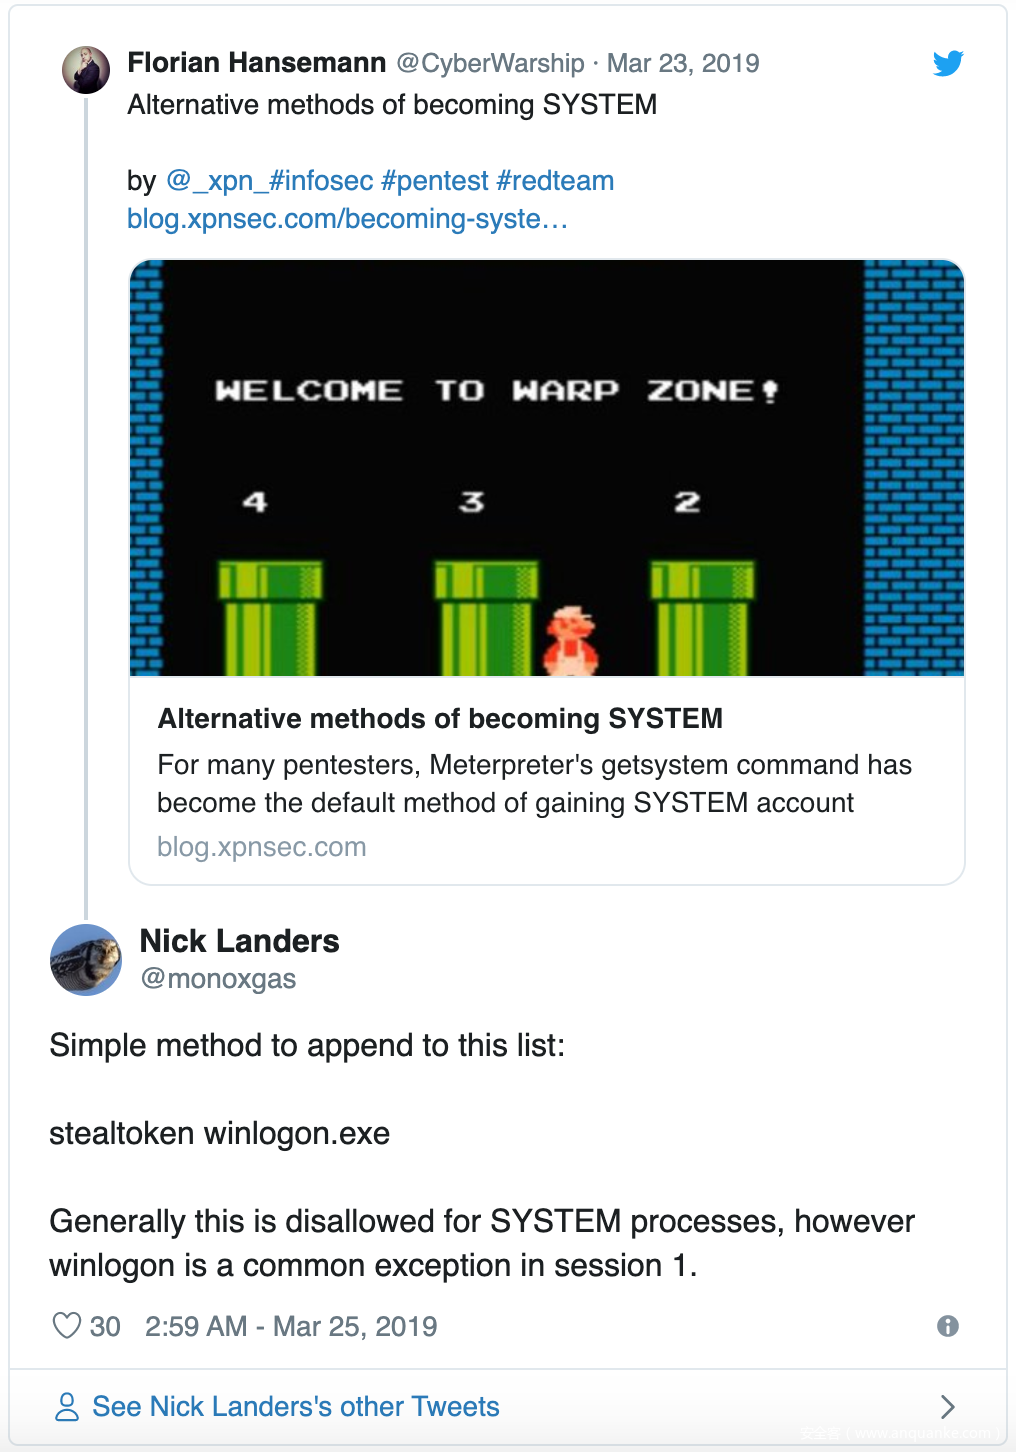The width and height of the screenshot is (1016, 1452).
Task: Click the Florian Hansemann author name
Action: (257, 63)
